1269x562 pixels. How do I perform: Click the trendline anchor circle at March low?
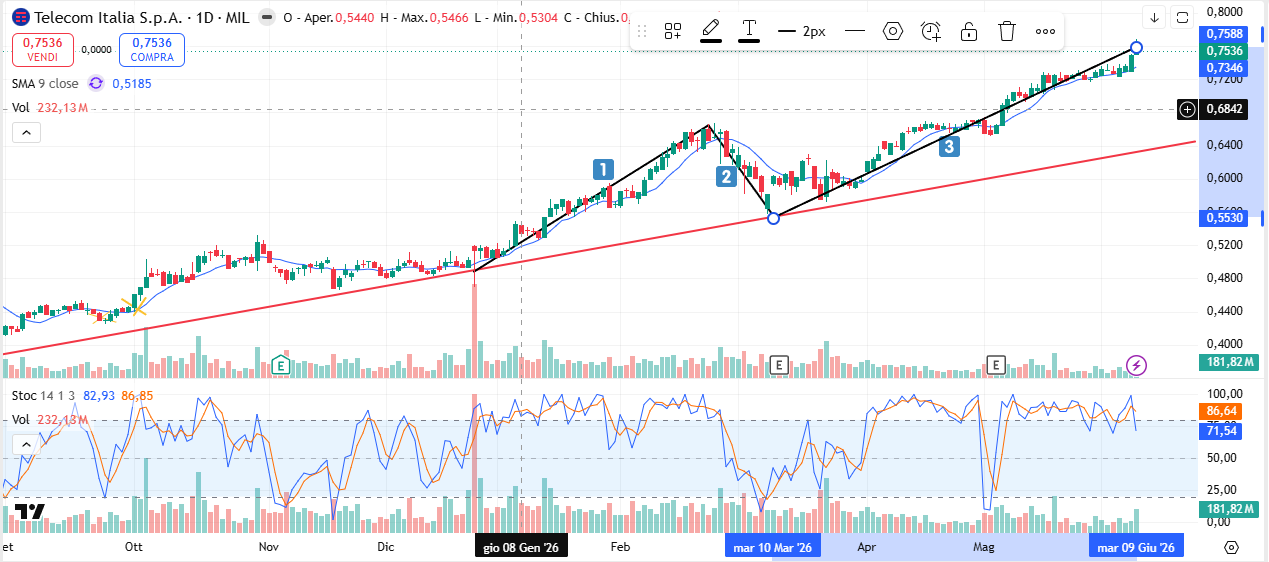[x=773, y=217]
